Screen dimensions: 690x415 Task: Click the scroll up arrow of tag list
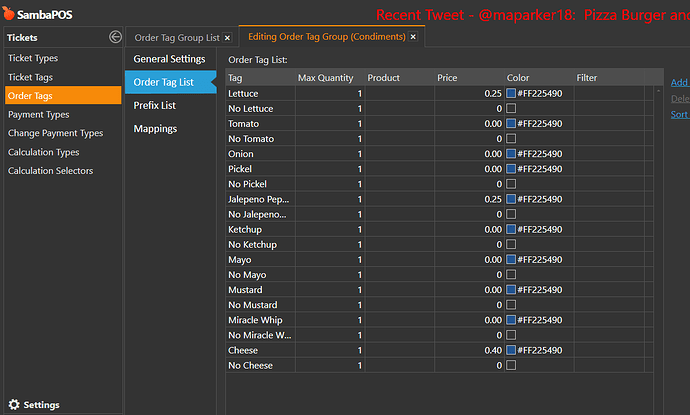(658, 91)
